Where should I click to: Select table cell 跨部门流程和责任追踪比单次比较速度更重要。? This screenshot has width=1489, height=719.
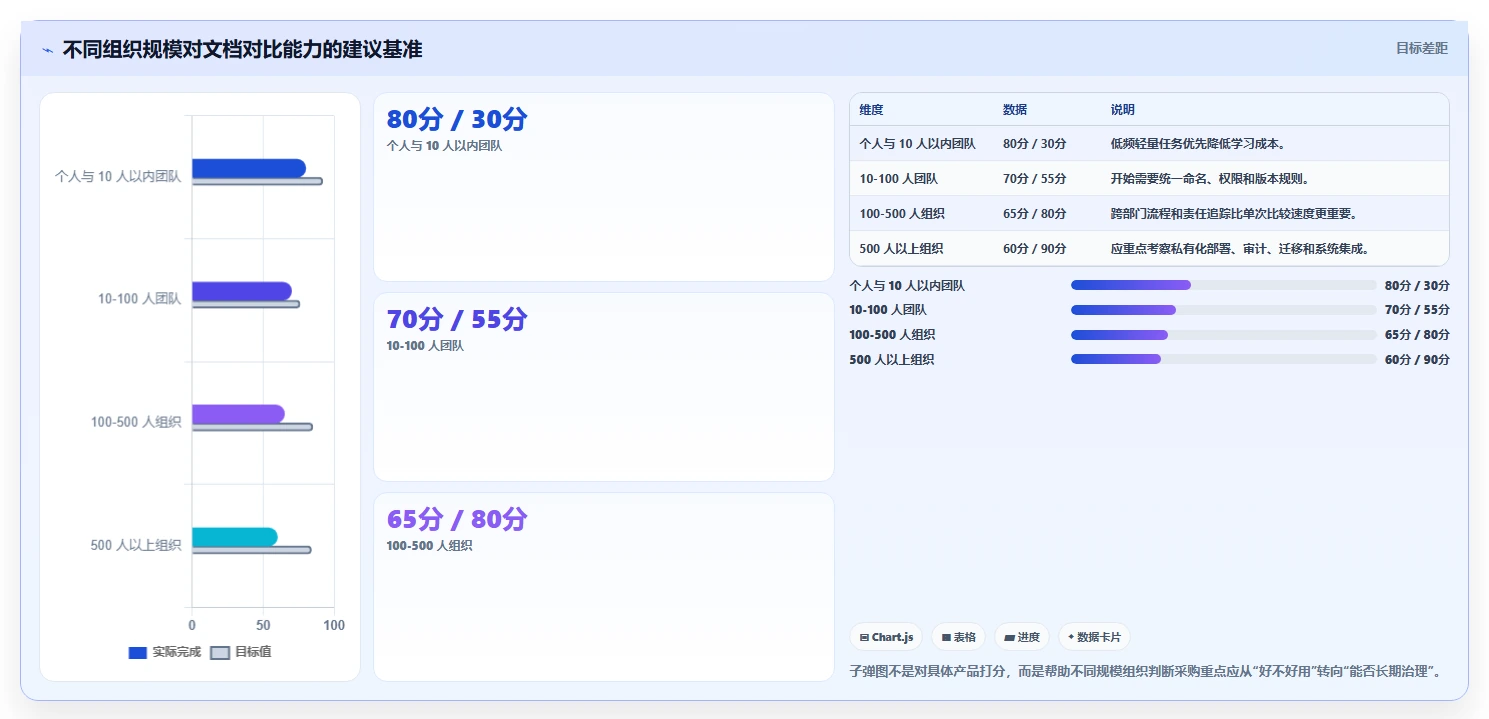(1234, 214)
